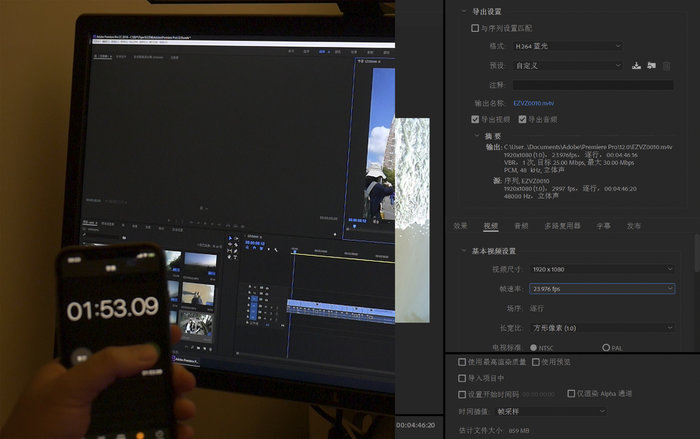
Task: Click the timeline timecode 00:00:08:12
Action: click(255, 243)
